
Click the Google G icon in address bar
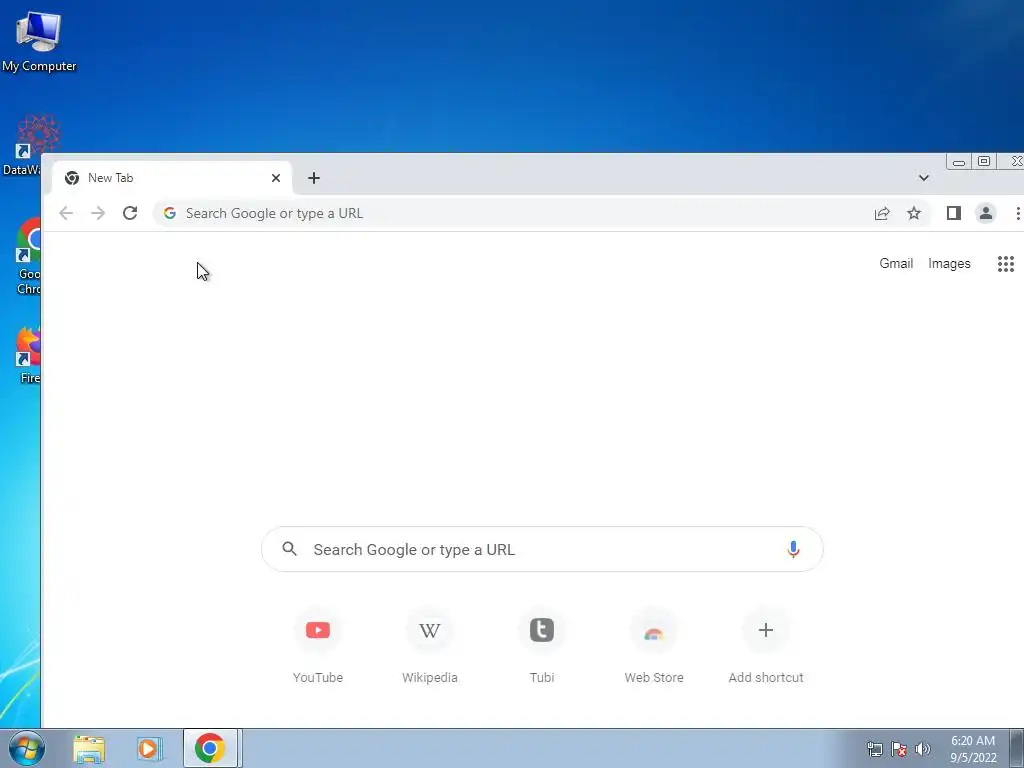click(x=170, y=213)
